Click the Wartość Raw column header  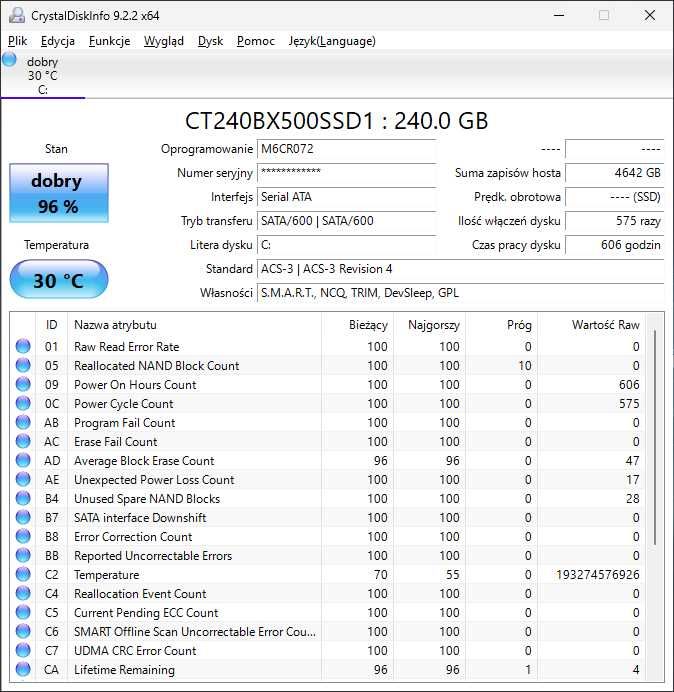point(591,325)
